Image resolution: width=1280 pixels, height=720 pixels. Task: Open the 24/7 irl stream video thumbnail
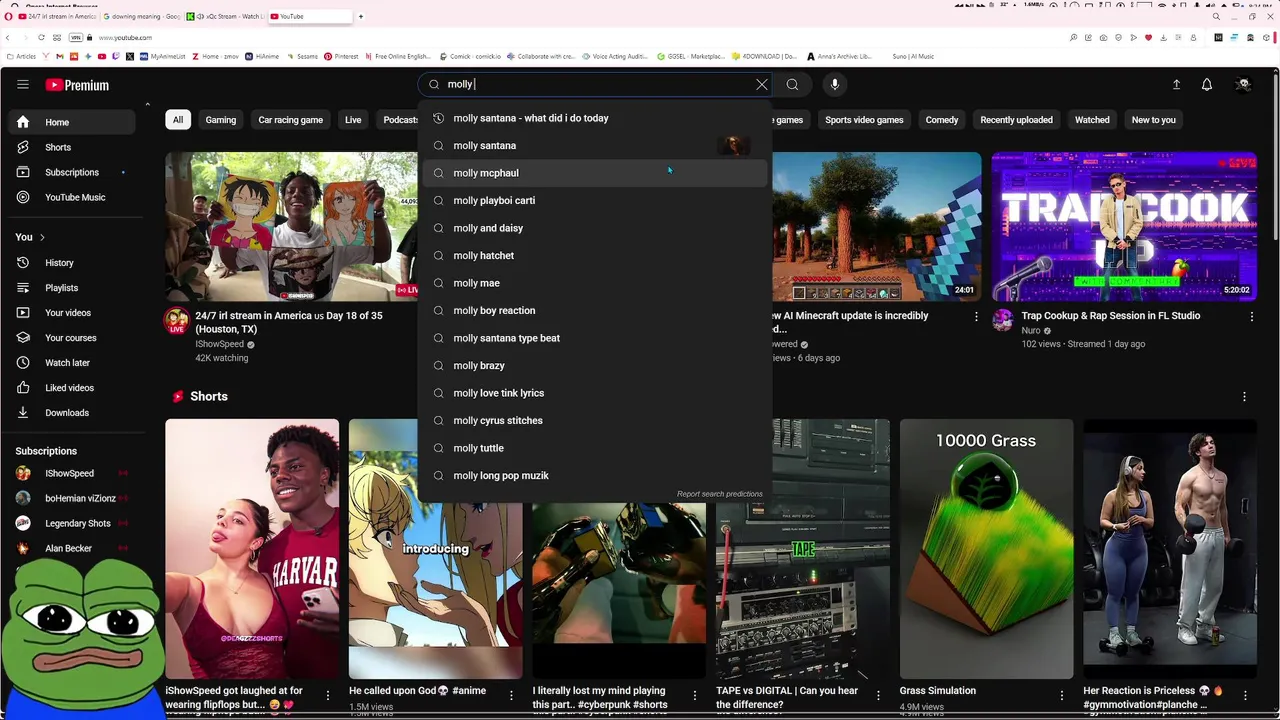[291, 226]
